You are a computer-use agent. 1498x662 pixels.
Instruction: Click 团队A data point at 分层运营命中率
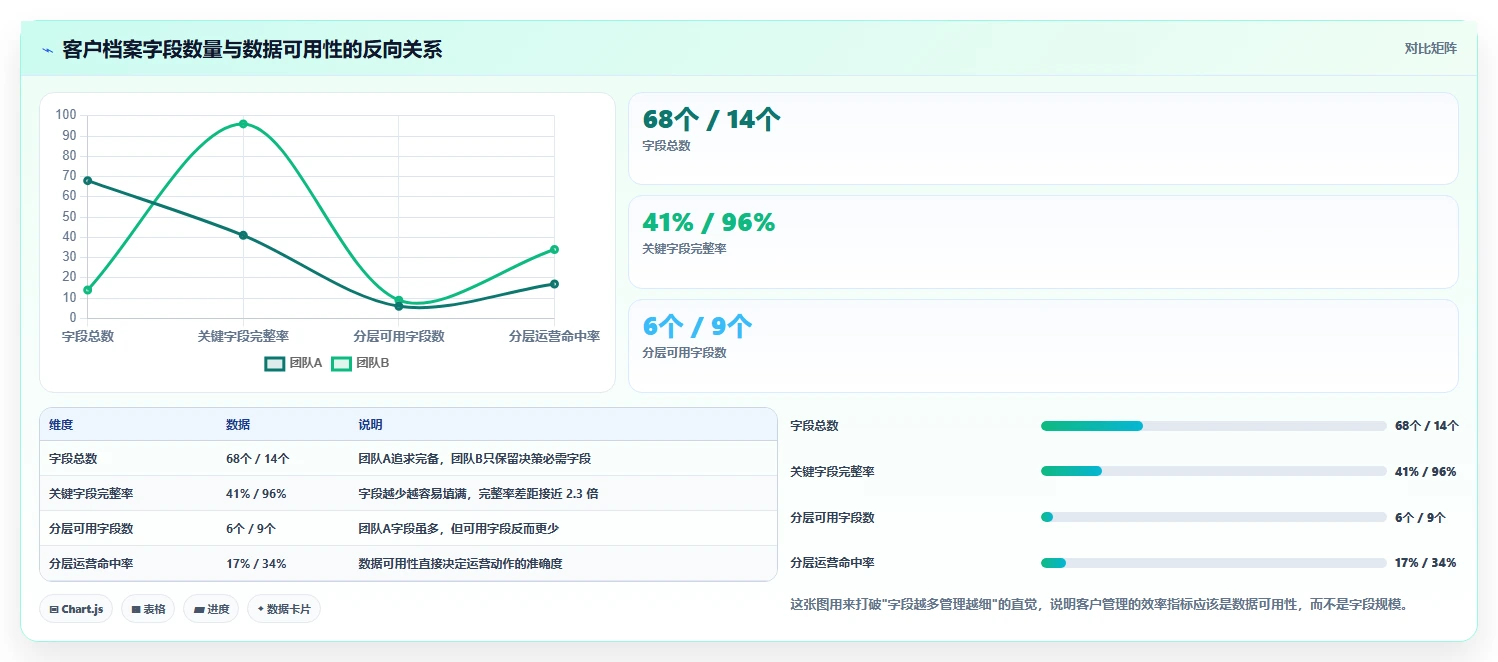click(554, 284)
